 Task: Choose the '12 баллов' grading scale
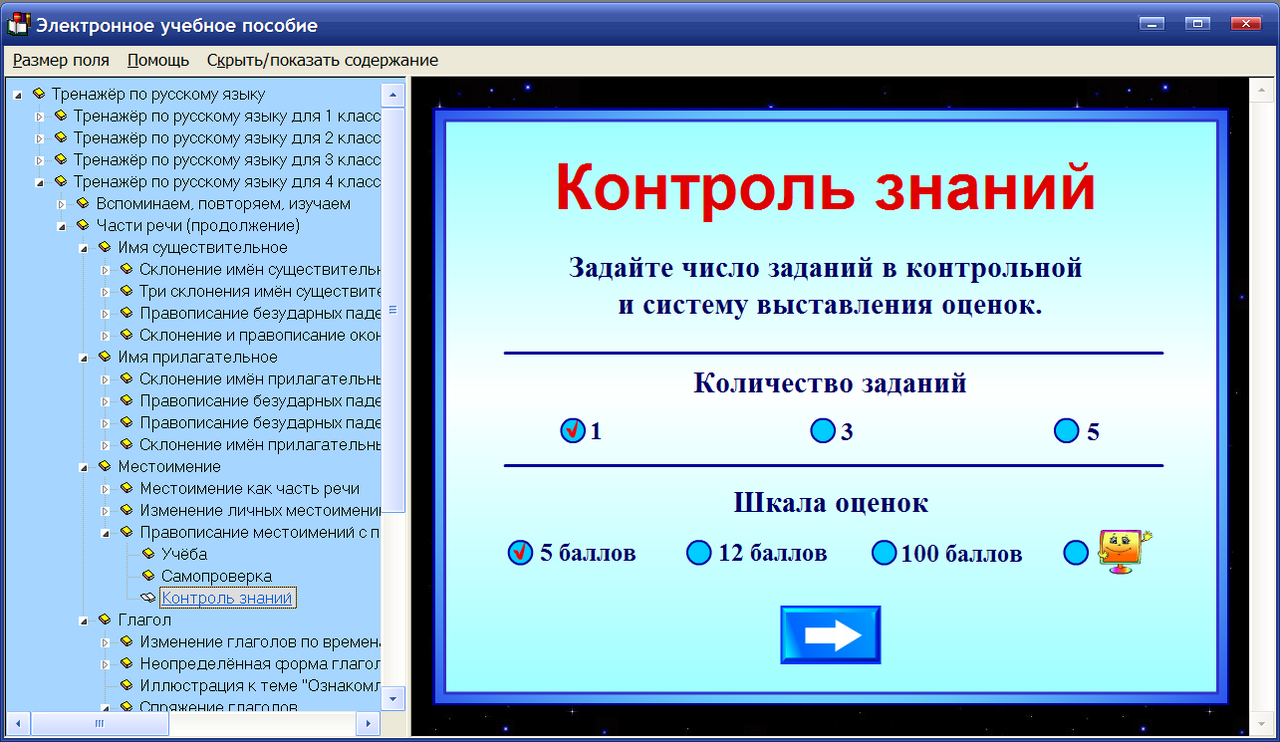(699, 552)
